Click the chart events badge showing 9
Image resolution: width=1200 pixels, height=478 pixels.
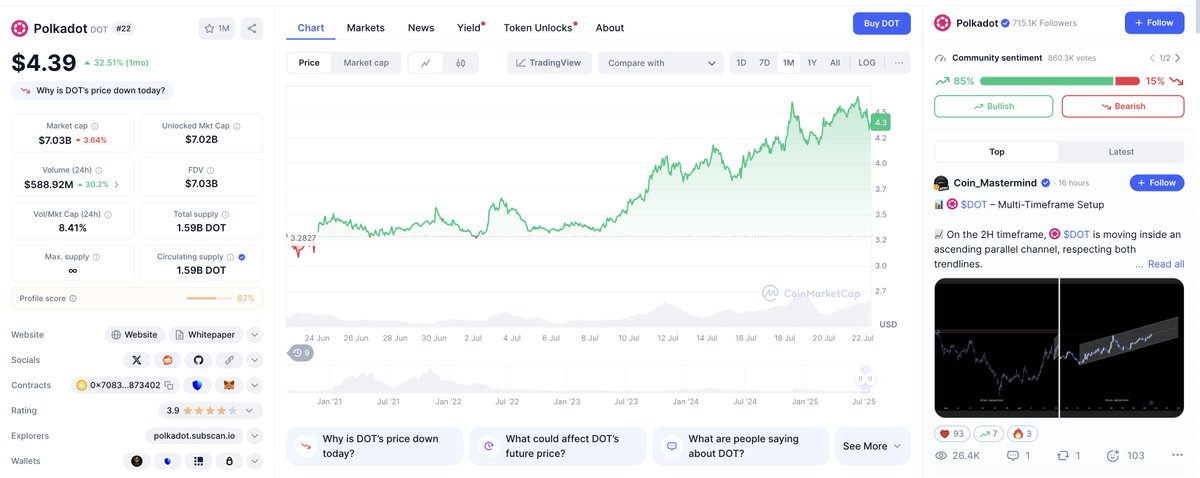point(301,352)
